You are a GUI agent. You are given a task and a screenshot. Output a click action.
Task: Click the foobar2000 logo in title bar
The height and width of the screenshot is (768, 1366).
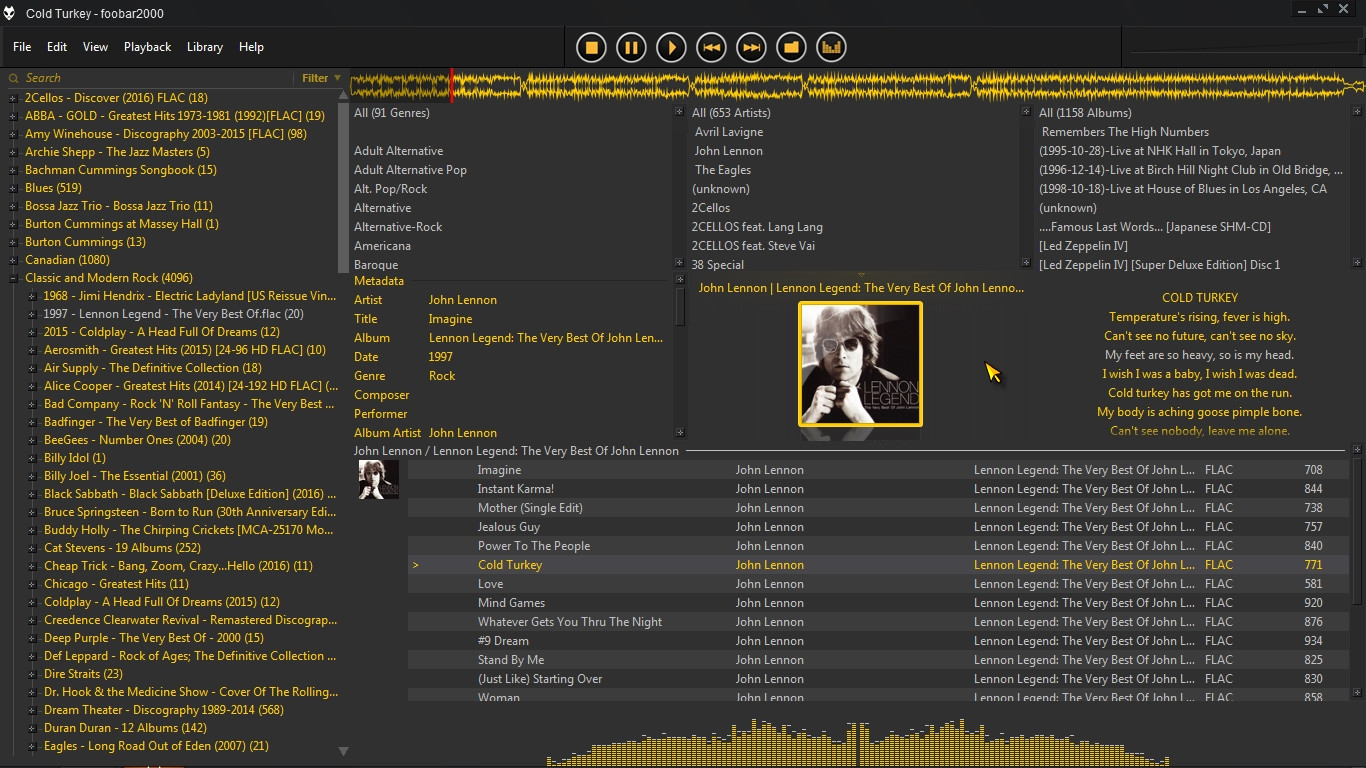(10, 13)
